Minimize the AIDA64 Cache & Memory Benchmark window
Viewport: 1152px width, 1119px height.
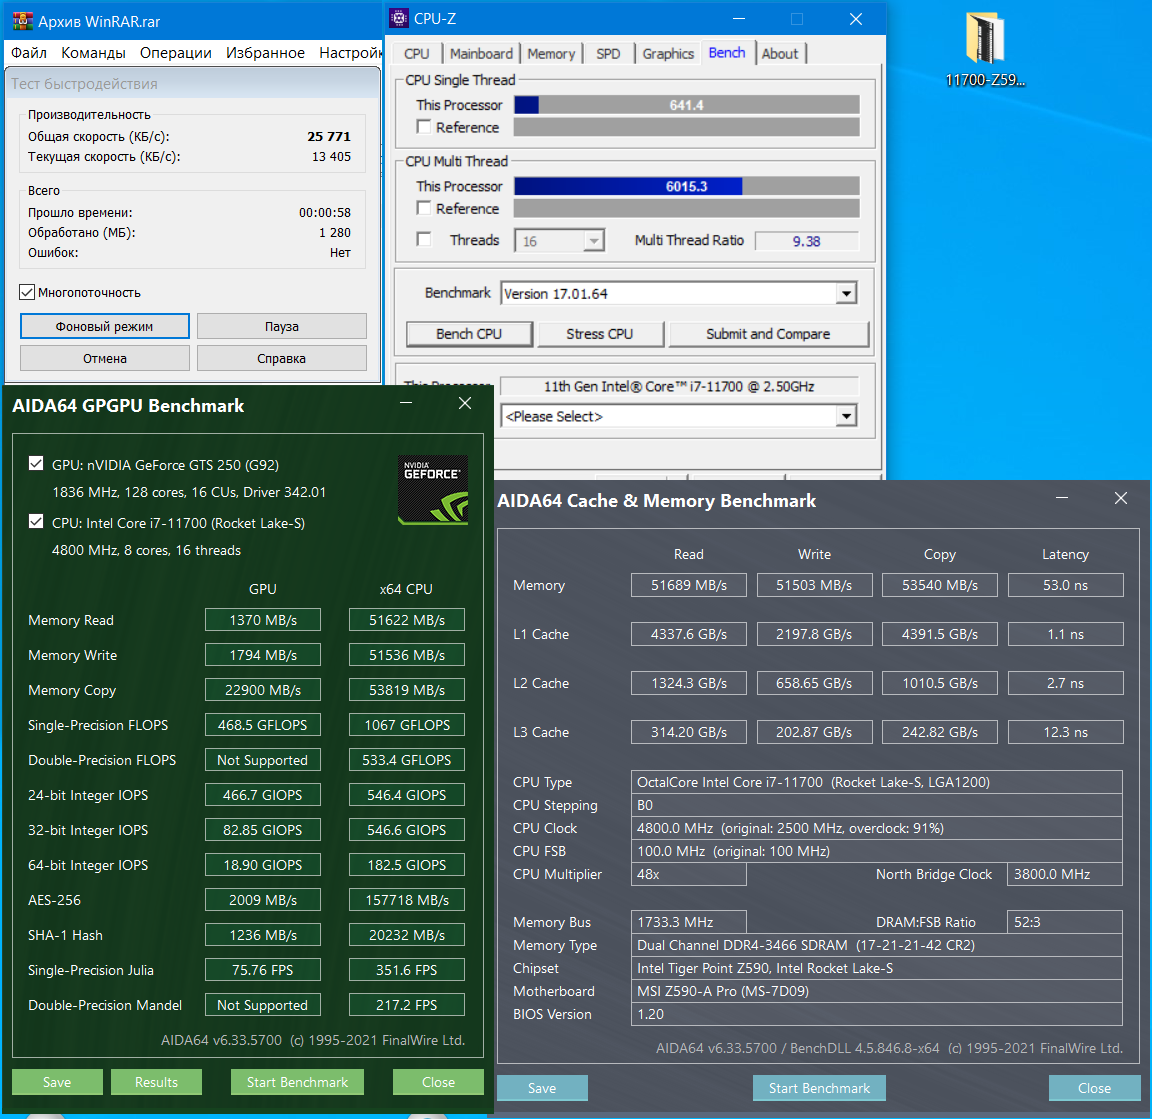click(1062, 498)
